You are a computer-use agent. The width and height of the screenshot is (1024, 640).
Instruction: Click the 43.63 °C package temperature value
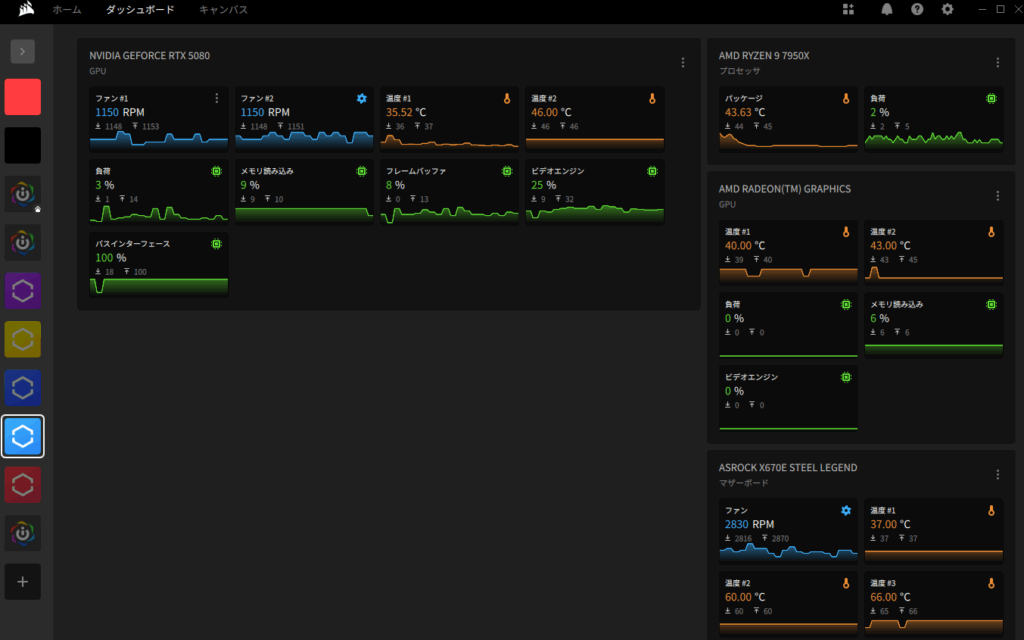tap(744, 112)
